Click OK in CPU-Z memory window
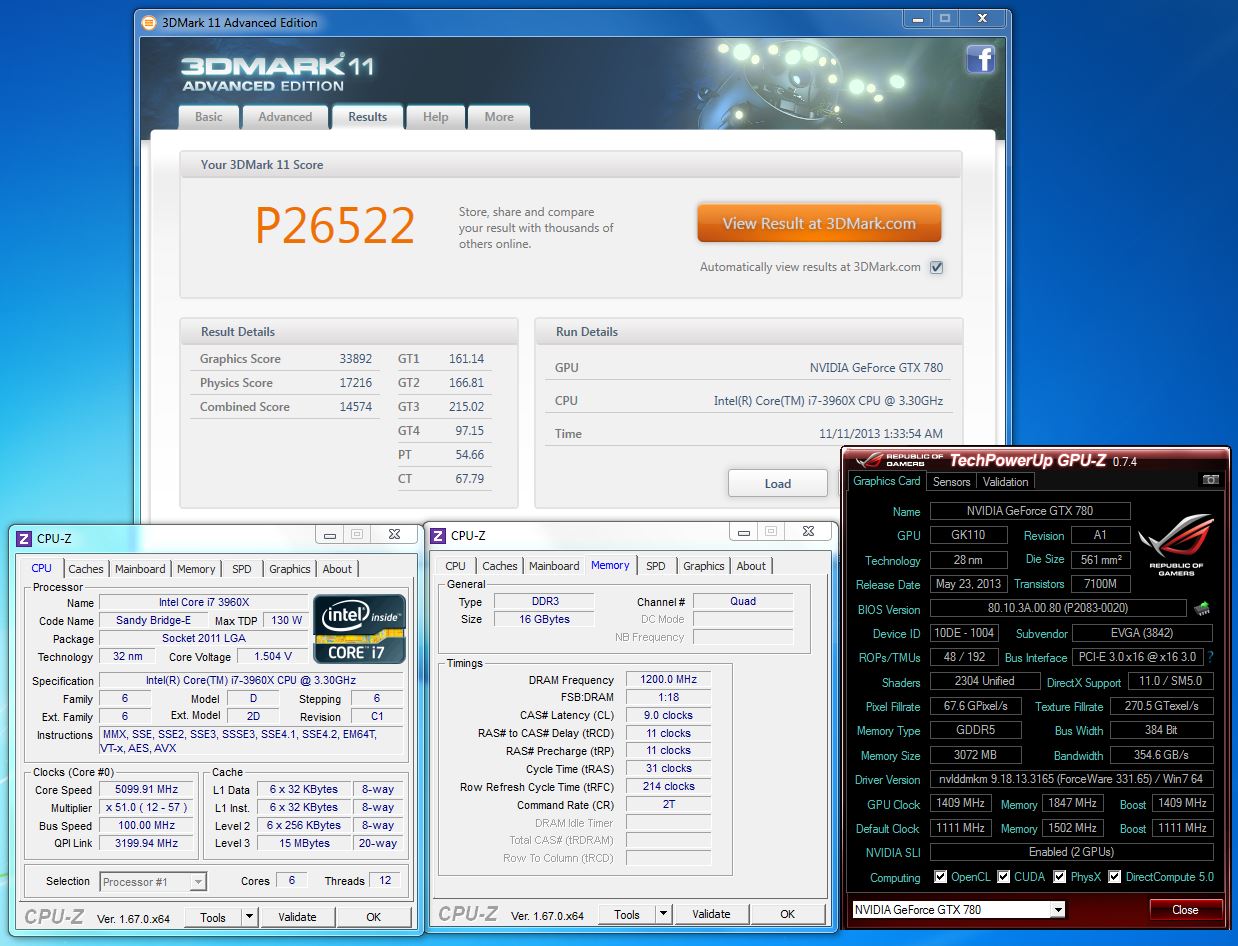The image size is (1238, 946). coord(788,914)
